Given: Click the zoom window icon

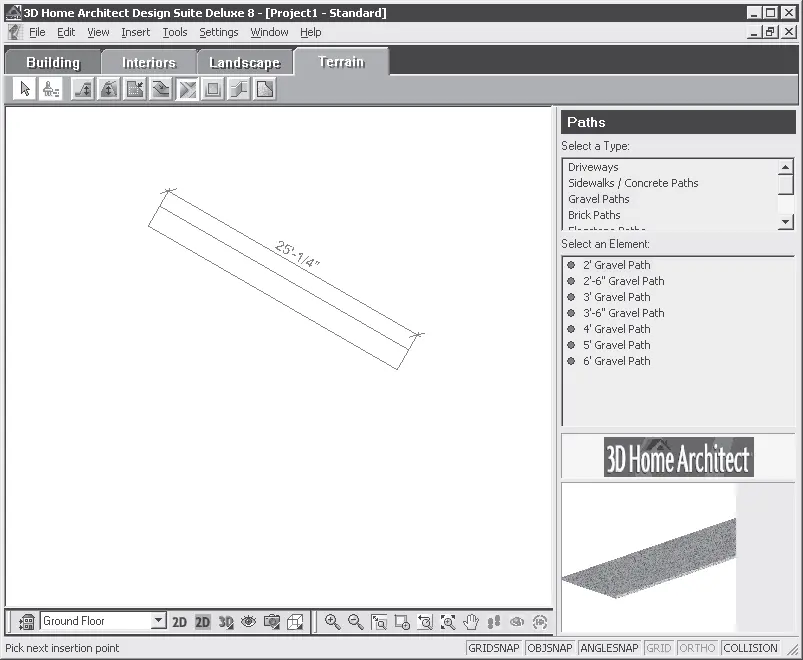Looking at the screenshot, I should click(379, 622).
